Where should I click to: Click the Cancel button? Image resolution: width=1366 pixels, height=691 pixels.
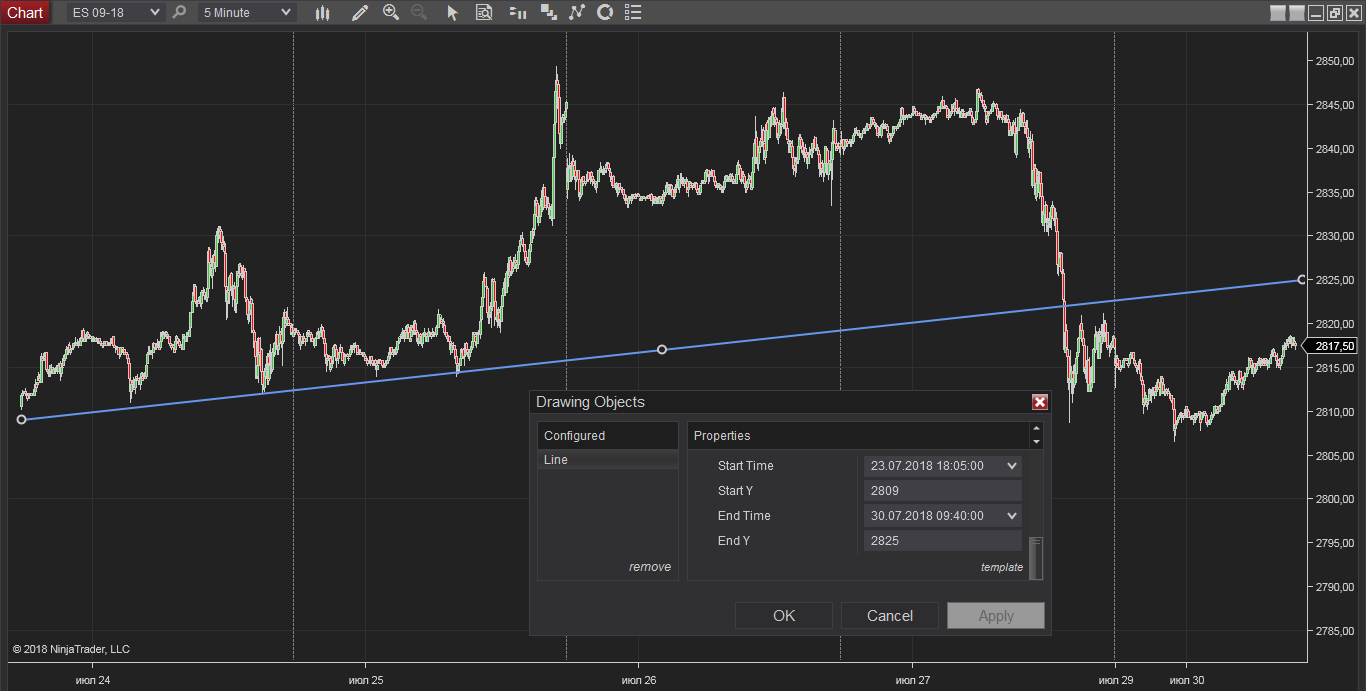coord(890,616)
